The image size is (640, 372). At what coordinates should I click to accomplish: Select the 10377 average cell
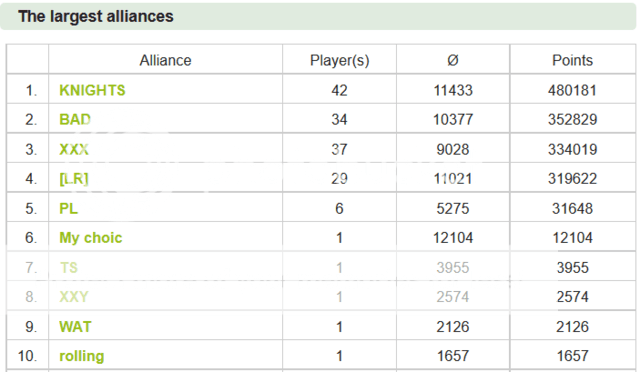click(x=453, y=120)
